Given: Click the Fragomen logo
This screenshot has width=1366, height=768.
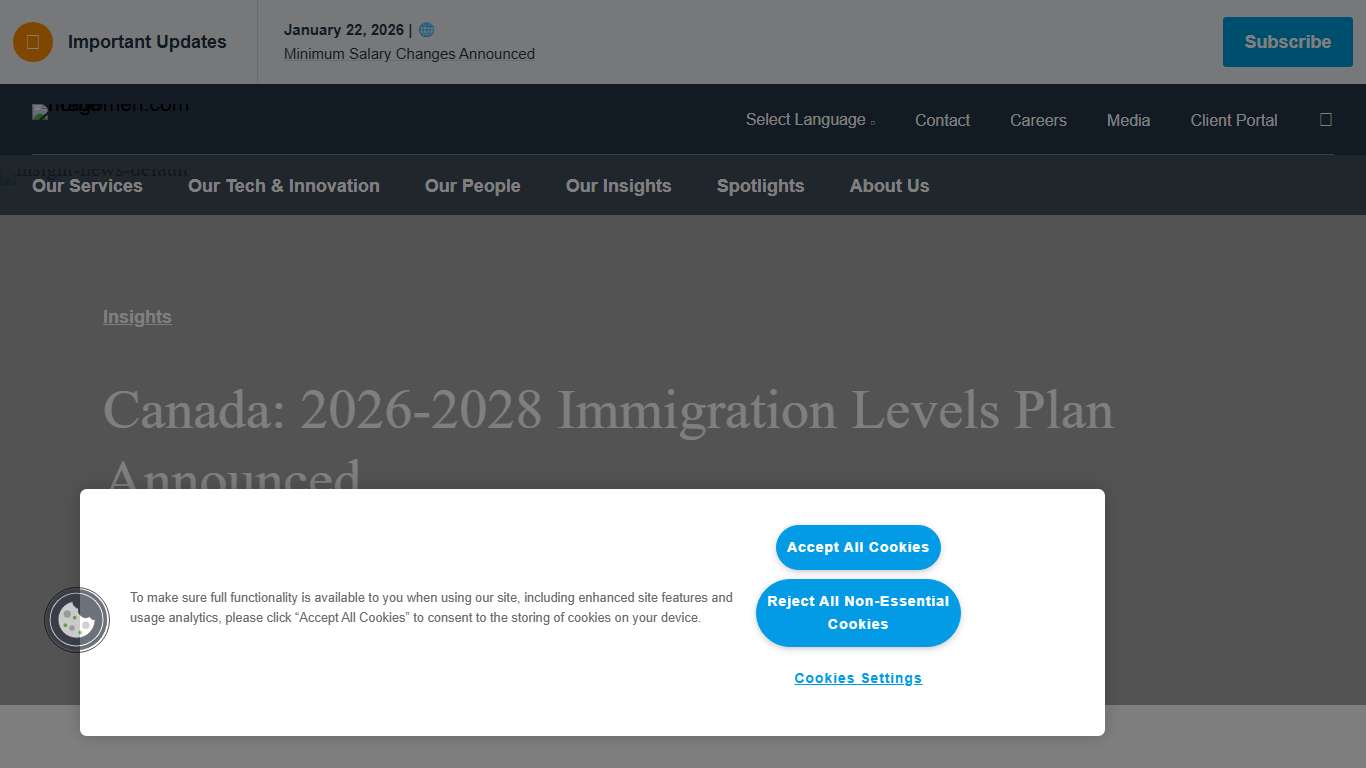Looking at the screenshot, I should tap(110, 111).
